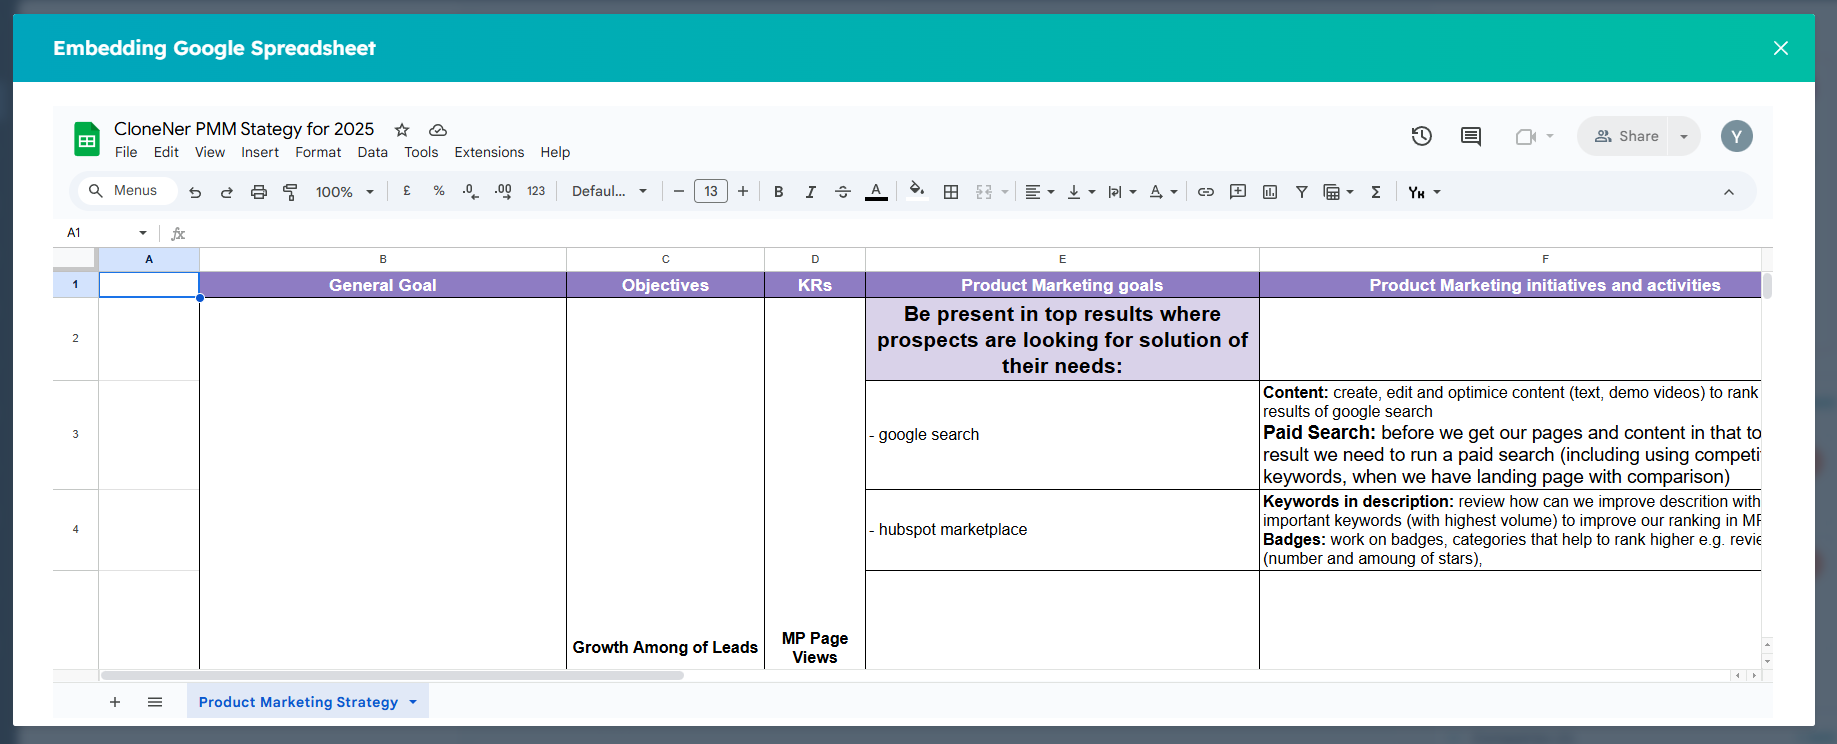The width and height of the screenshot is (1837, 744).
Task: Open the Data menu
Action: 373,152
